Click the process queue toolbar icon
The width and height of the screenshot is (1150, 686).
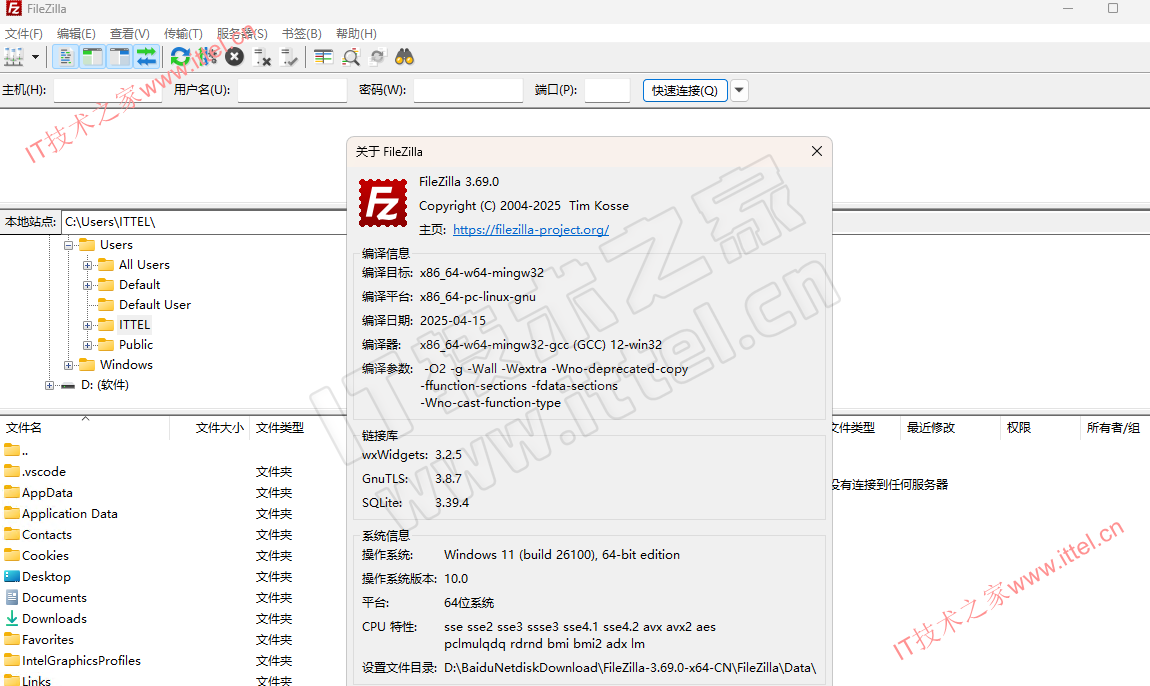tap(208, 57)
